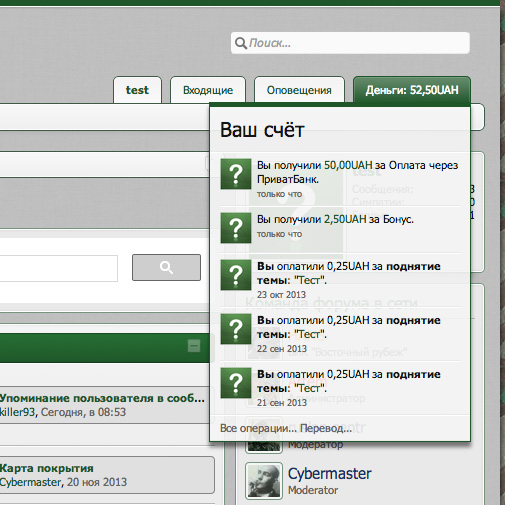The image size is (505, 505).
Task: Click avatar icon of 21 сен 2013 entry
Action: tap(236, 383)
